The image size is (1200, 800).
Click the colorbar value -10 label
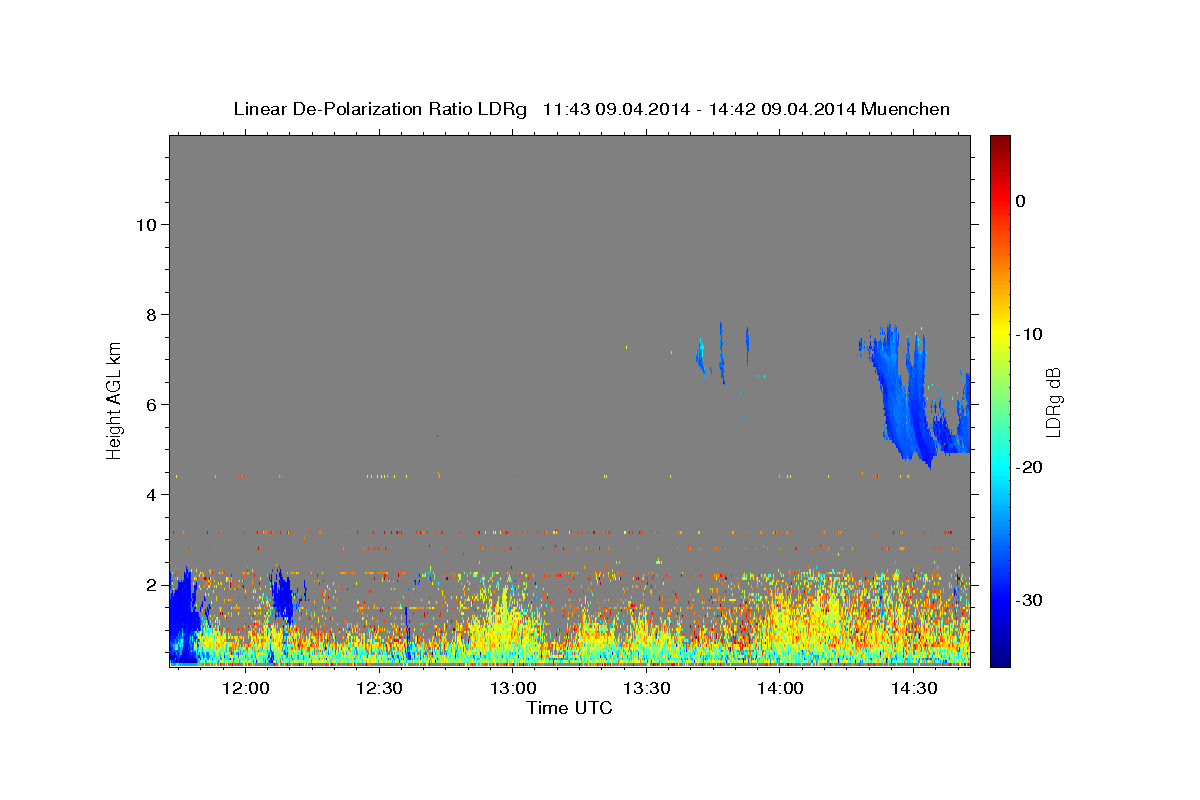(x=1029, y=334)
